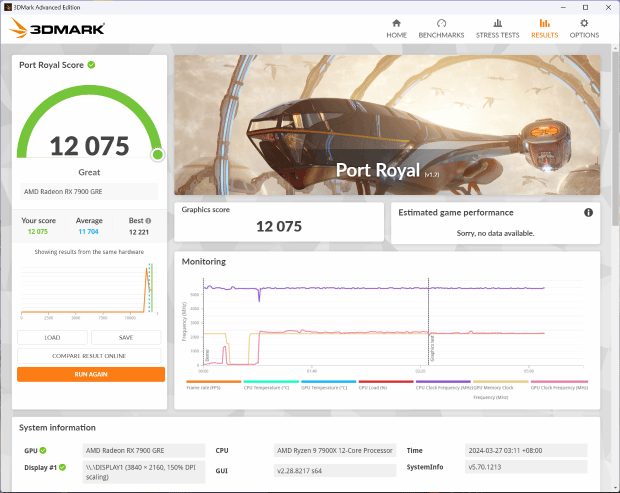620x493 pixels.
Task: Click the System information heading
Action: click(x=57, y=427)
